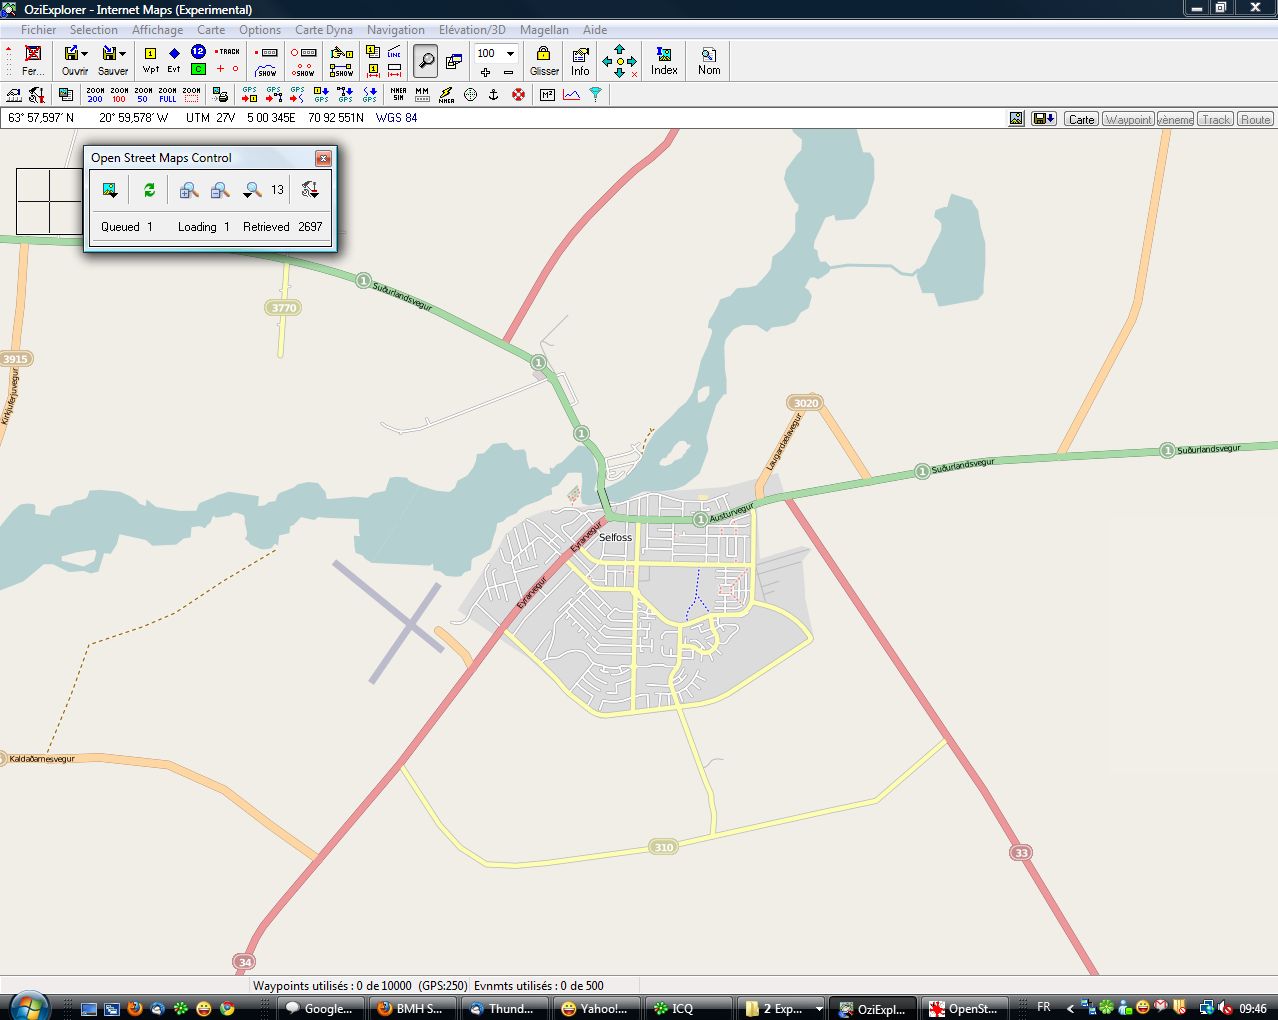Image resolution: width=1278 pixels, height=1020 pixels.
Task: Select the anchor alarm icon
Action: coord(493,95)
